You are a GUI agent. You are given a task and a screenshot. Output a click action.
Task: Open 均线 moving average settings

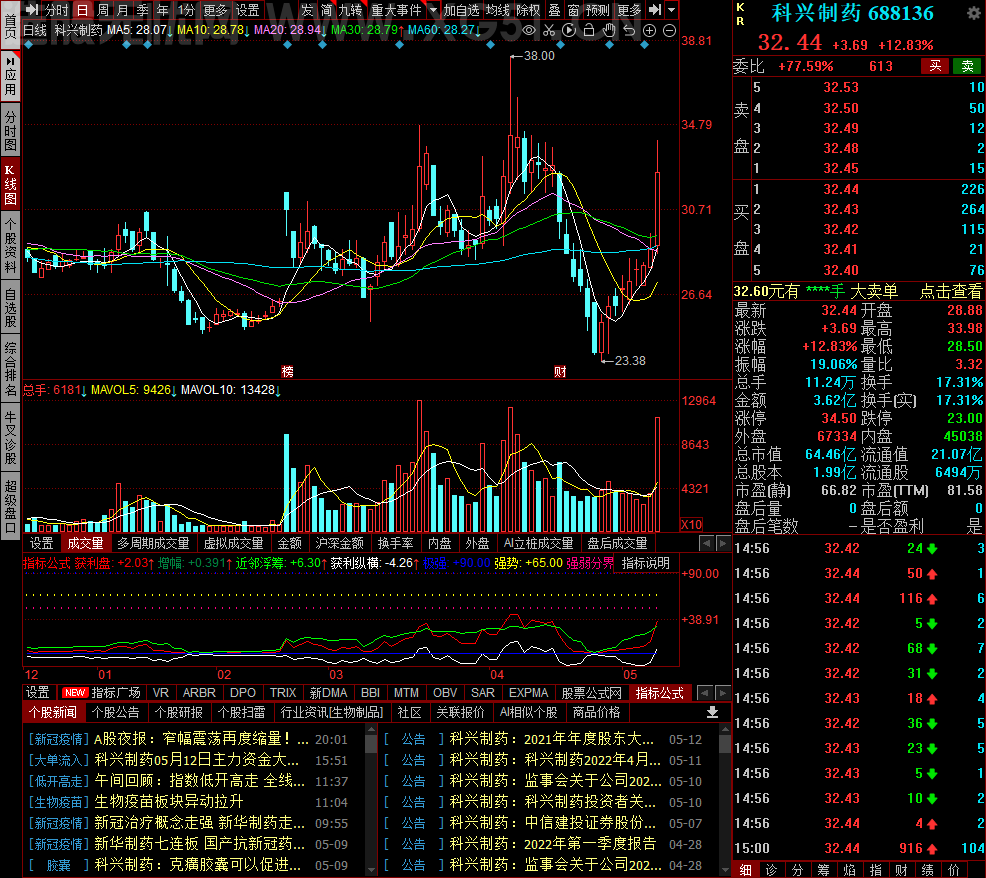tap(497, 10)
